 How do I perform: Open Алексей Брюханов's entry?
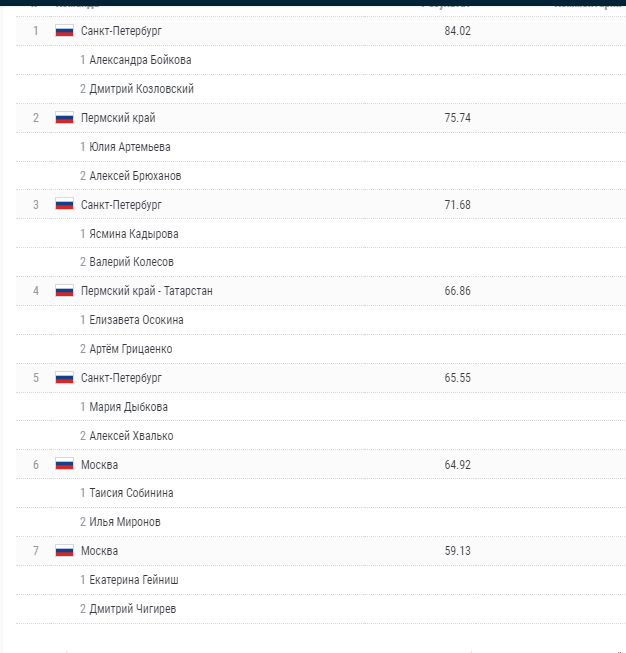pyautogui.click(x=135, y=176)
